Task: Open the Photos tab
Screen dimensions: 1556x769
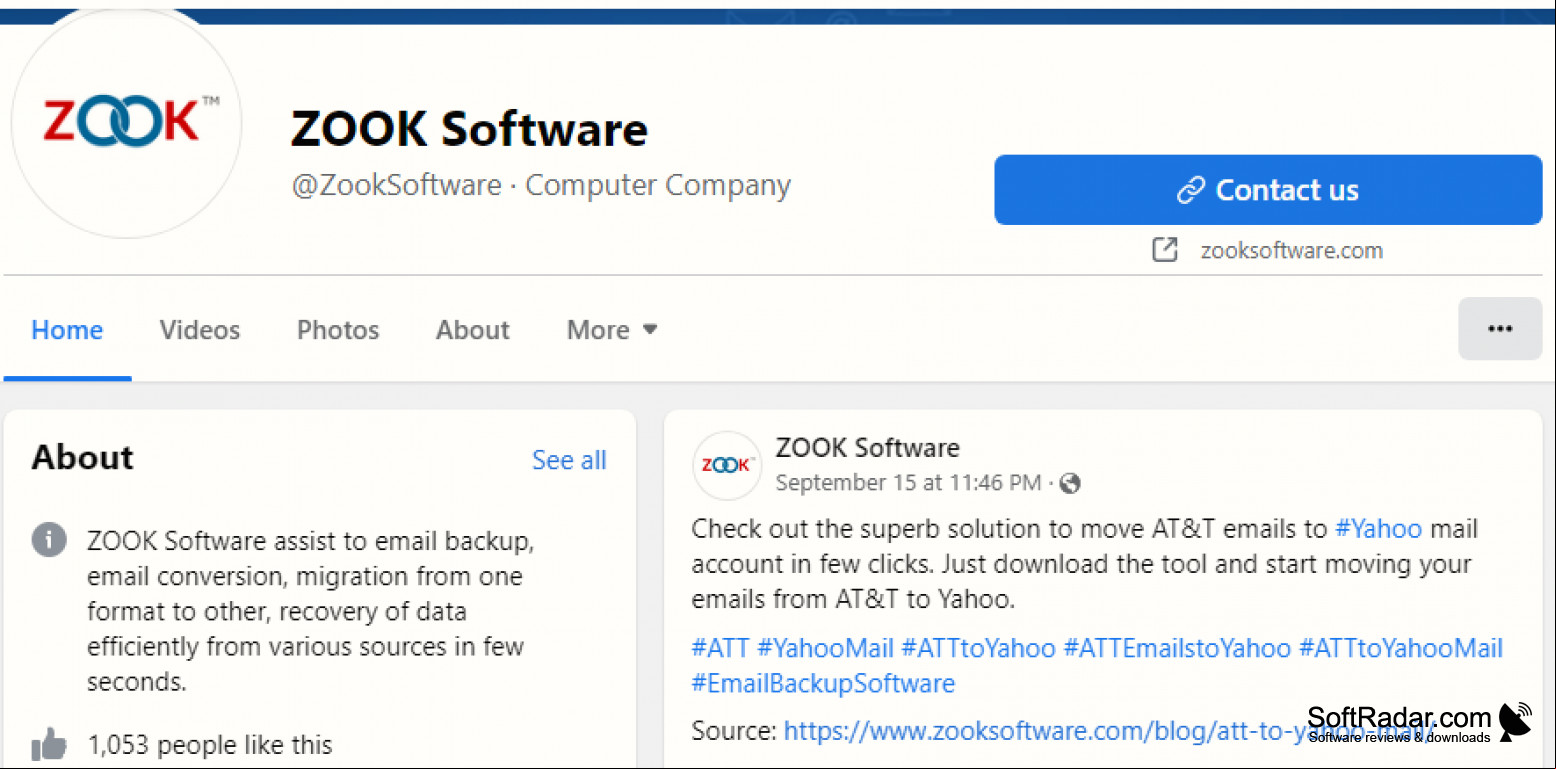Action: pyautogui.click(x=338, y=330)
